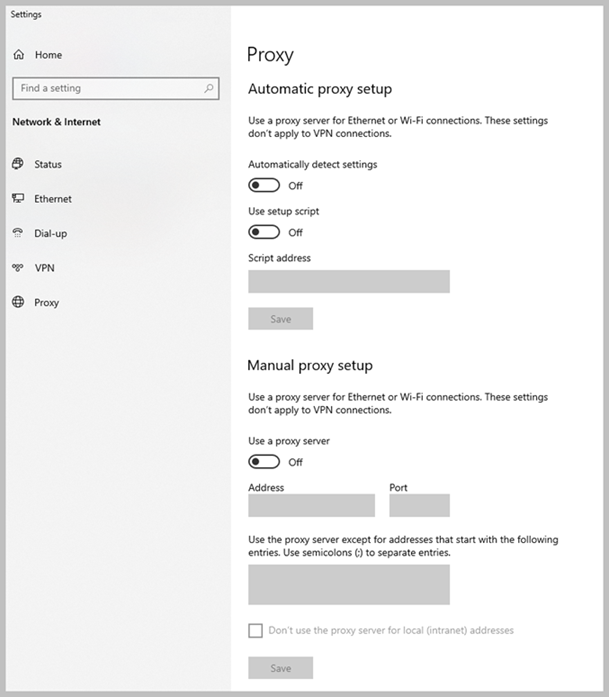Enable the Use setup script toggle
The image size is (609, 697).
(264, 232)
